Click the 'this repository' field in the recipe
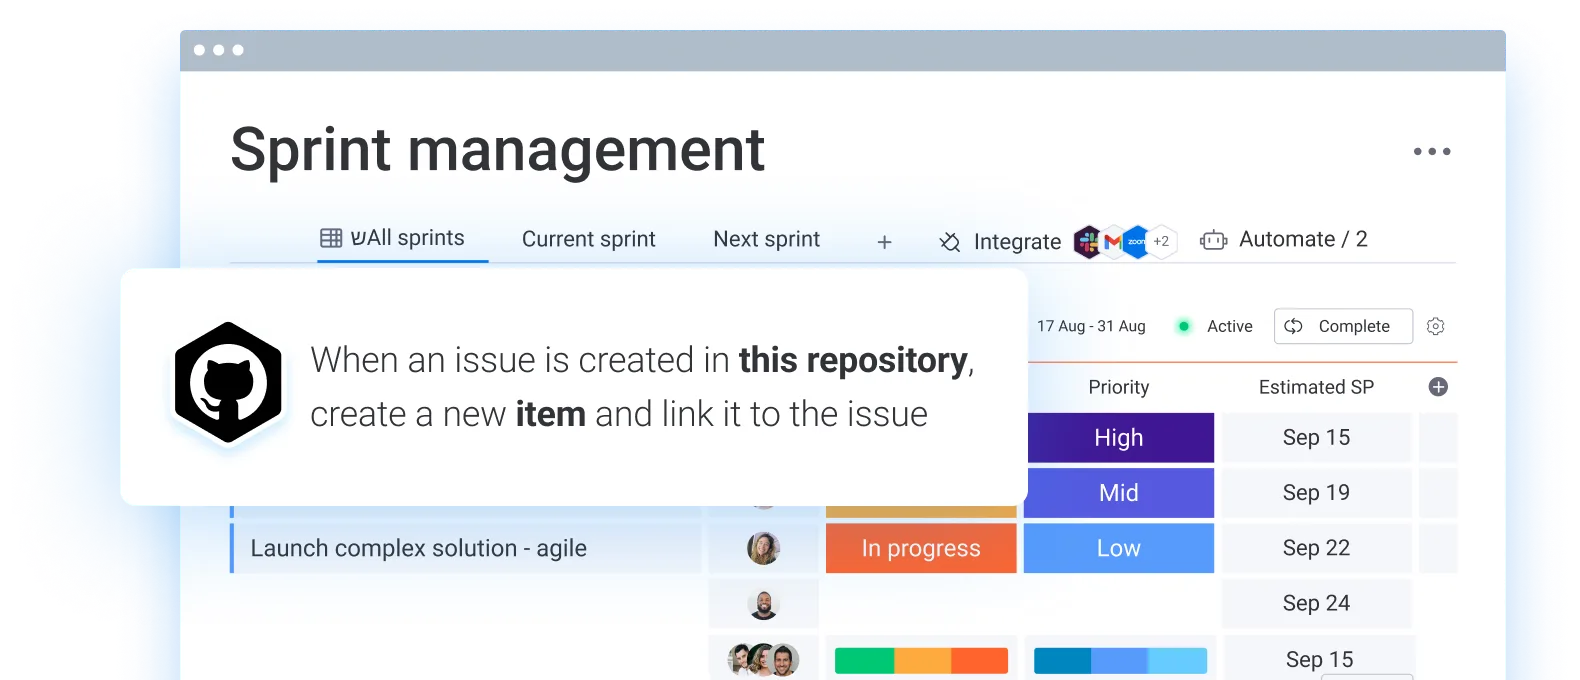 [853, 360]
